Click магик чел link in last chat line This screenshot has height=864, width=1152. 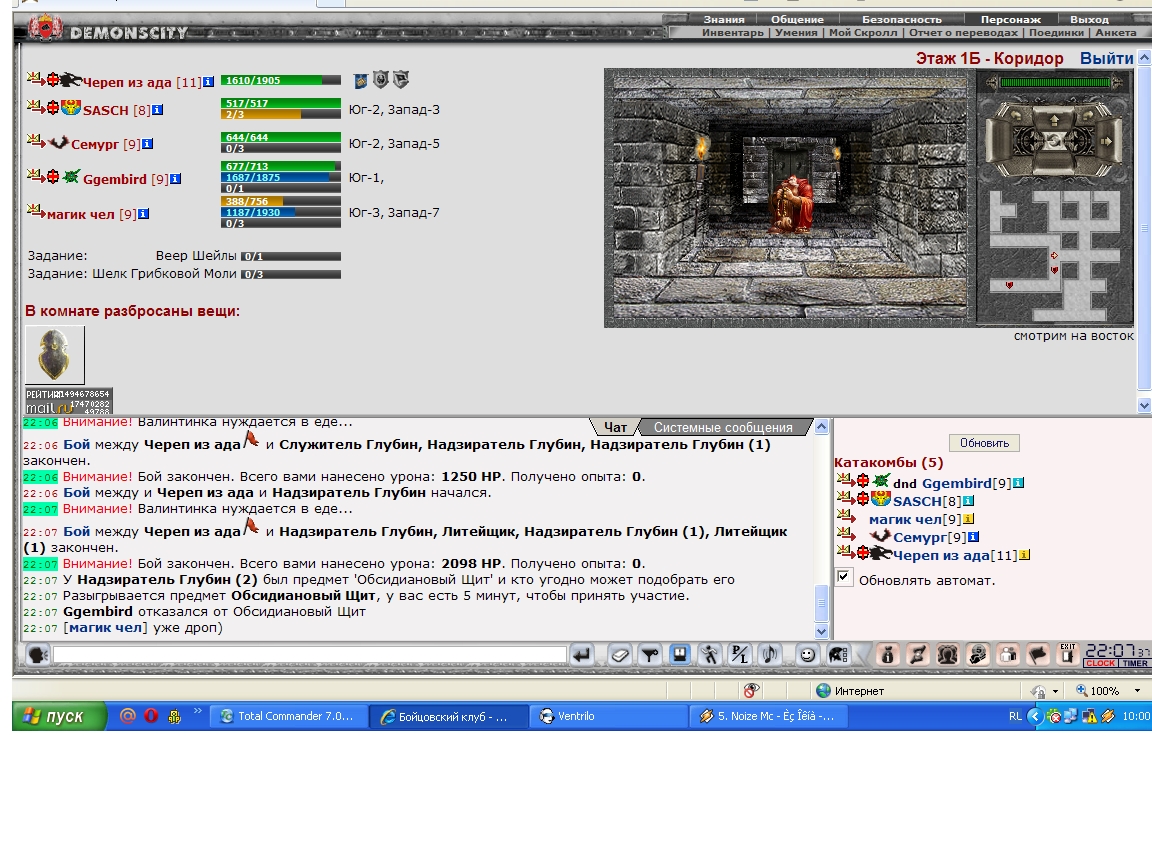(x=105, y=627)
